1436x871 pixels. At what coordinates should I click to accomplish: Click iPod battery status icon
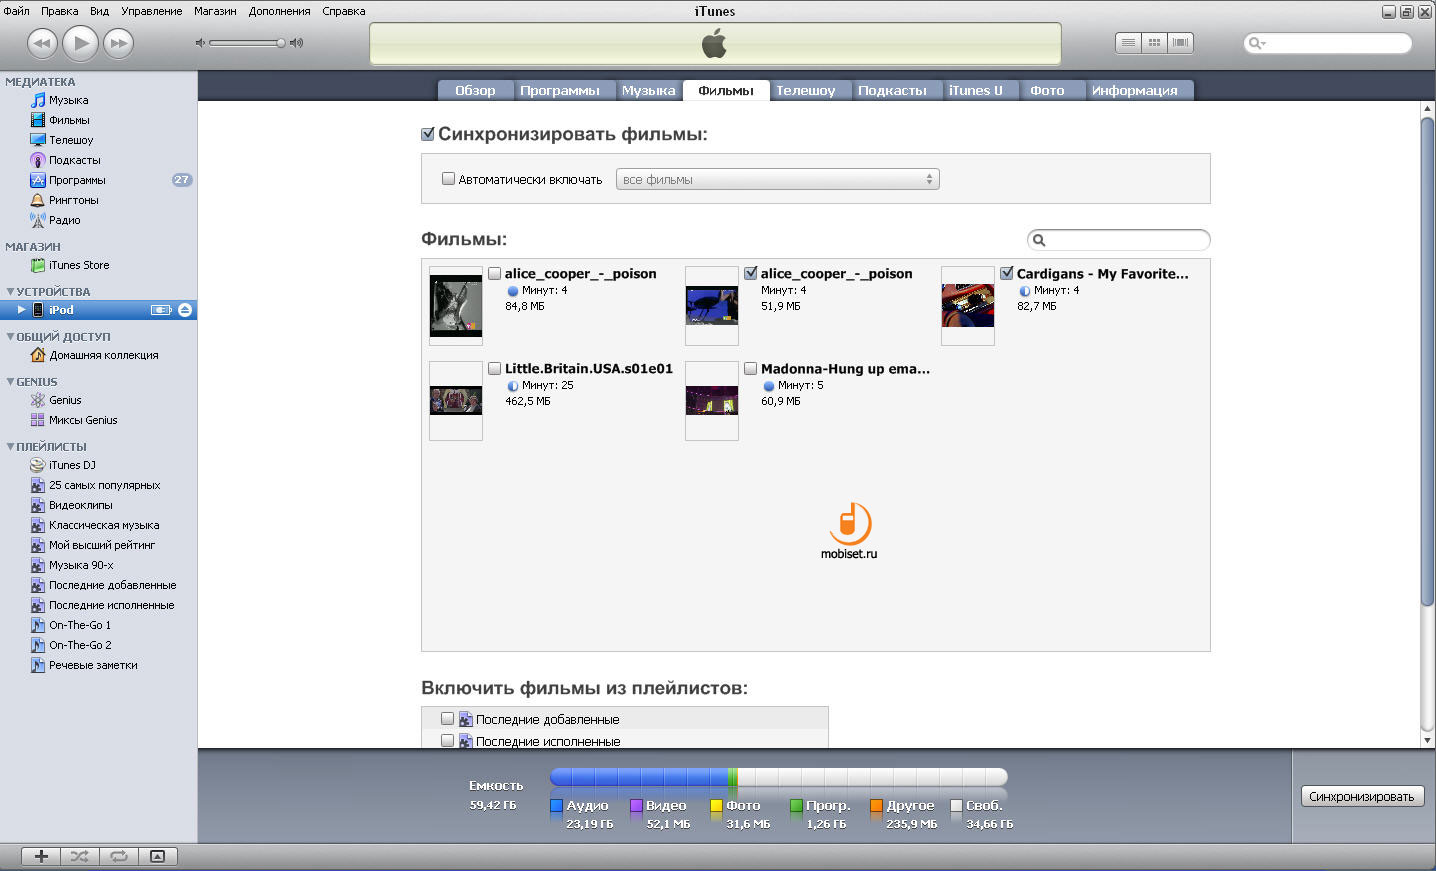[161, 310]
